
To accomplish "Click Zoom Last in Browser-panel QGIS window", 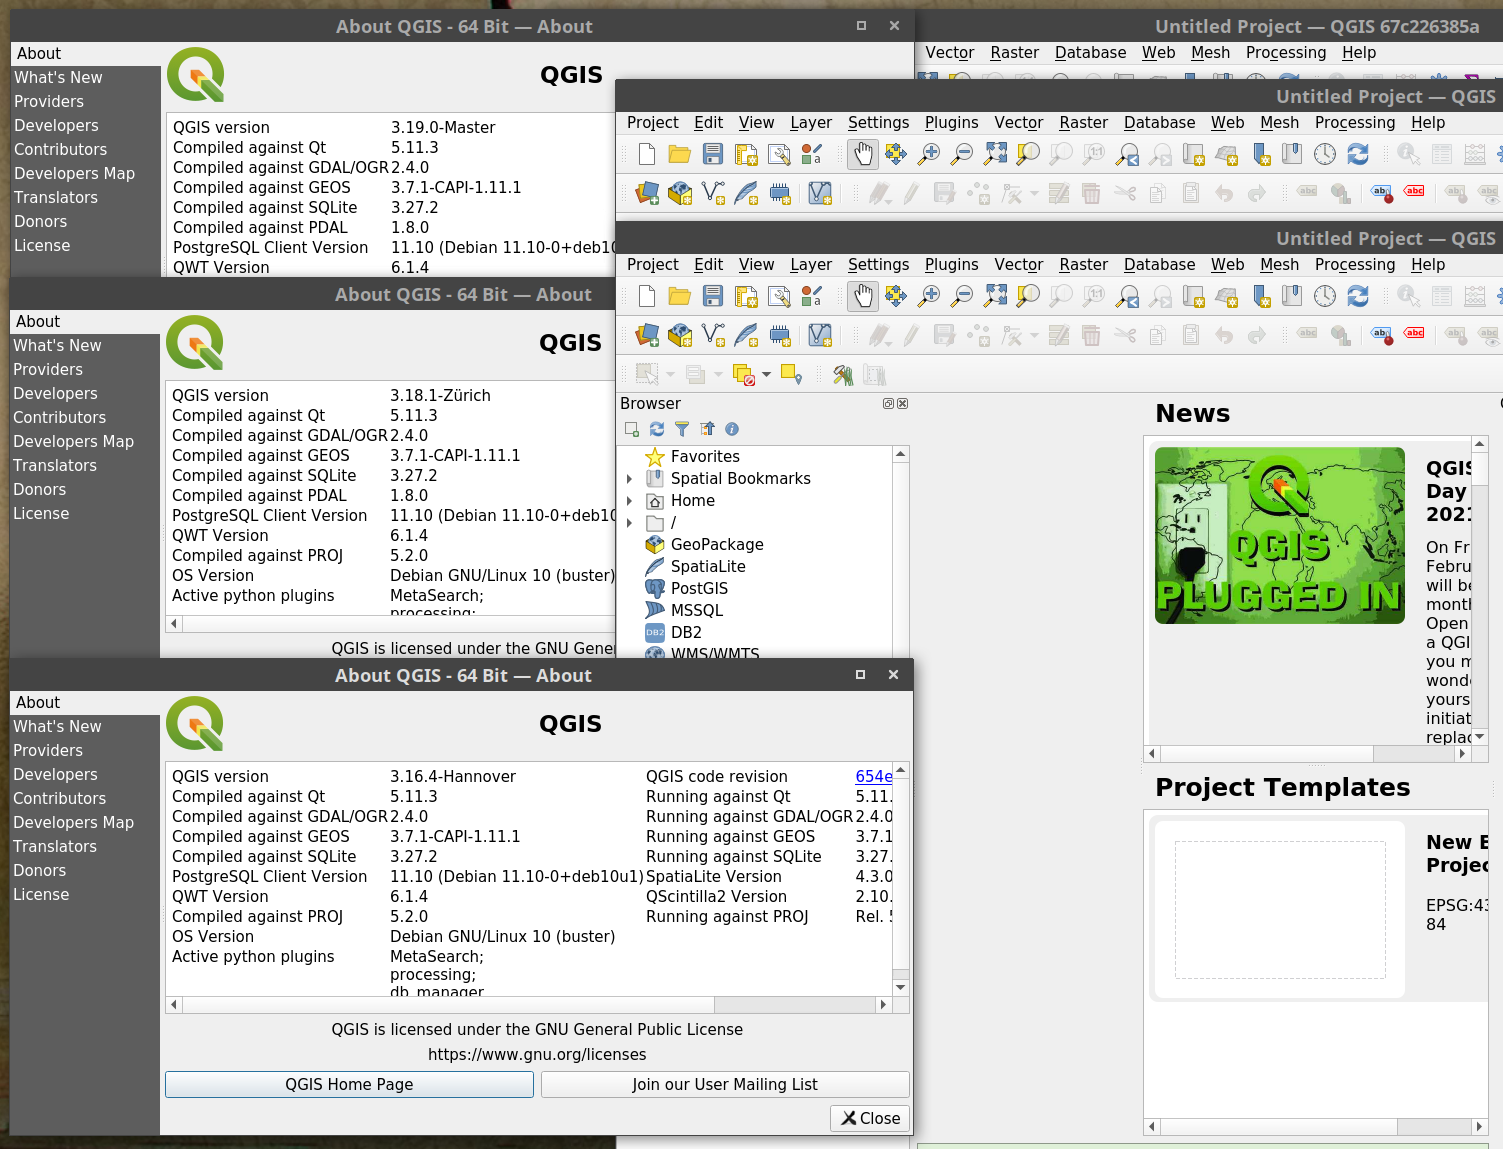I will 1128,296.
